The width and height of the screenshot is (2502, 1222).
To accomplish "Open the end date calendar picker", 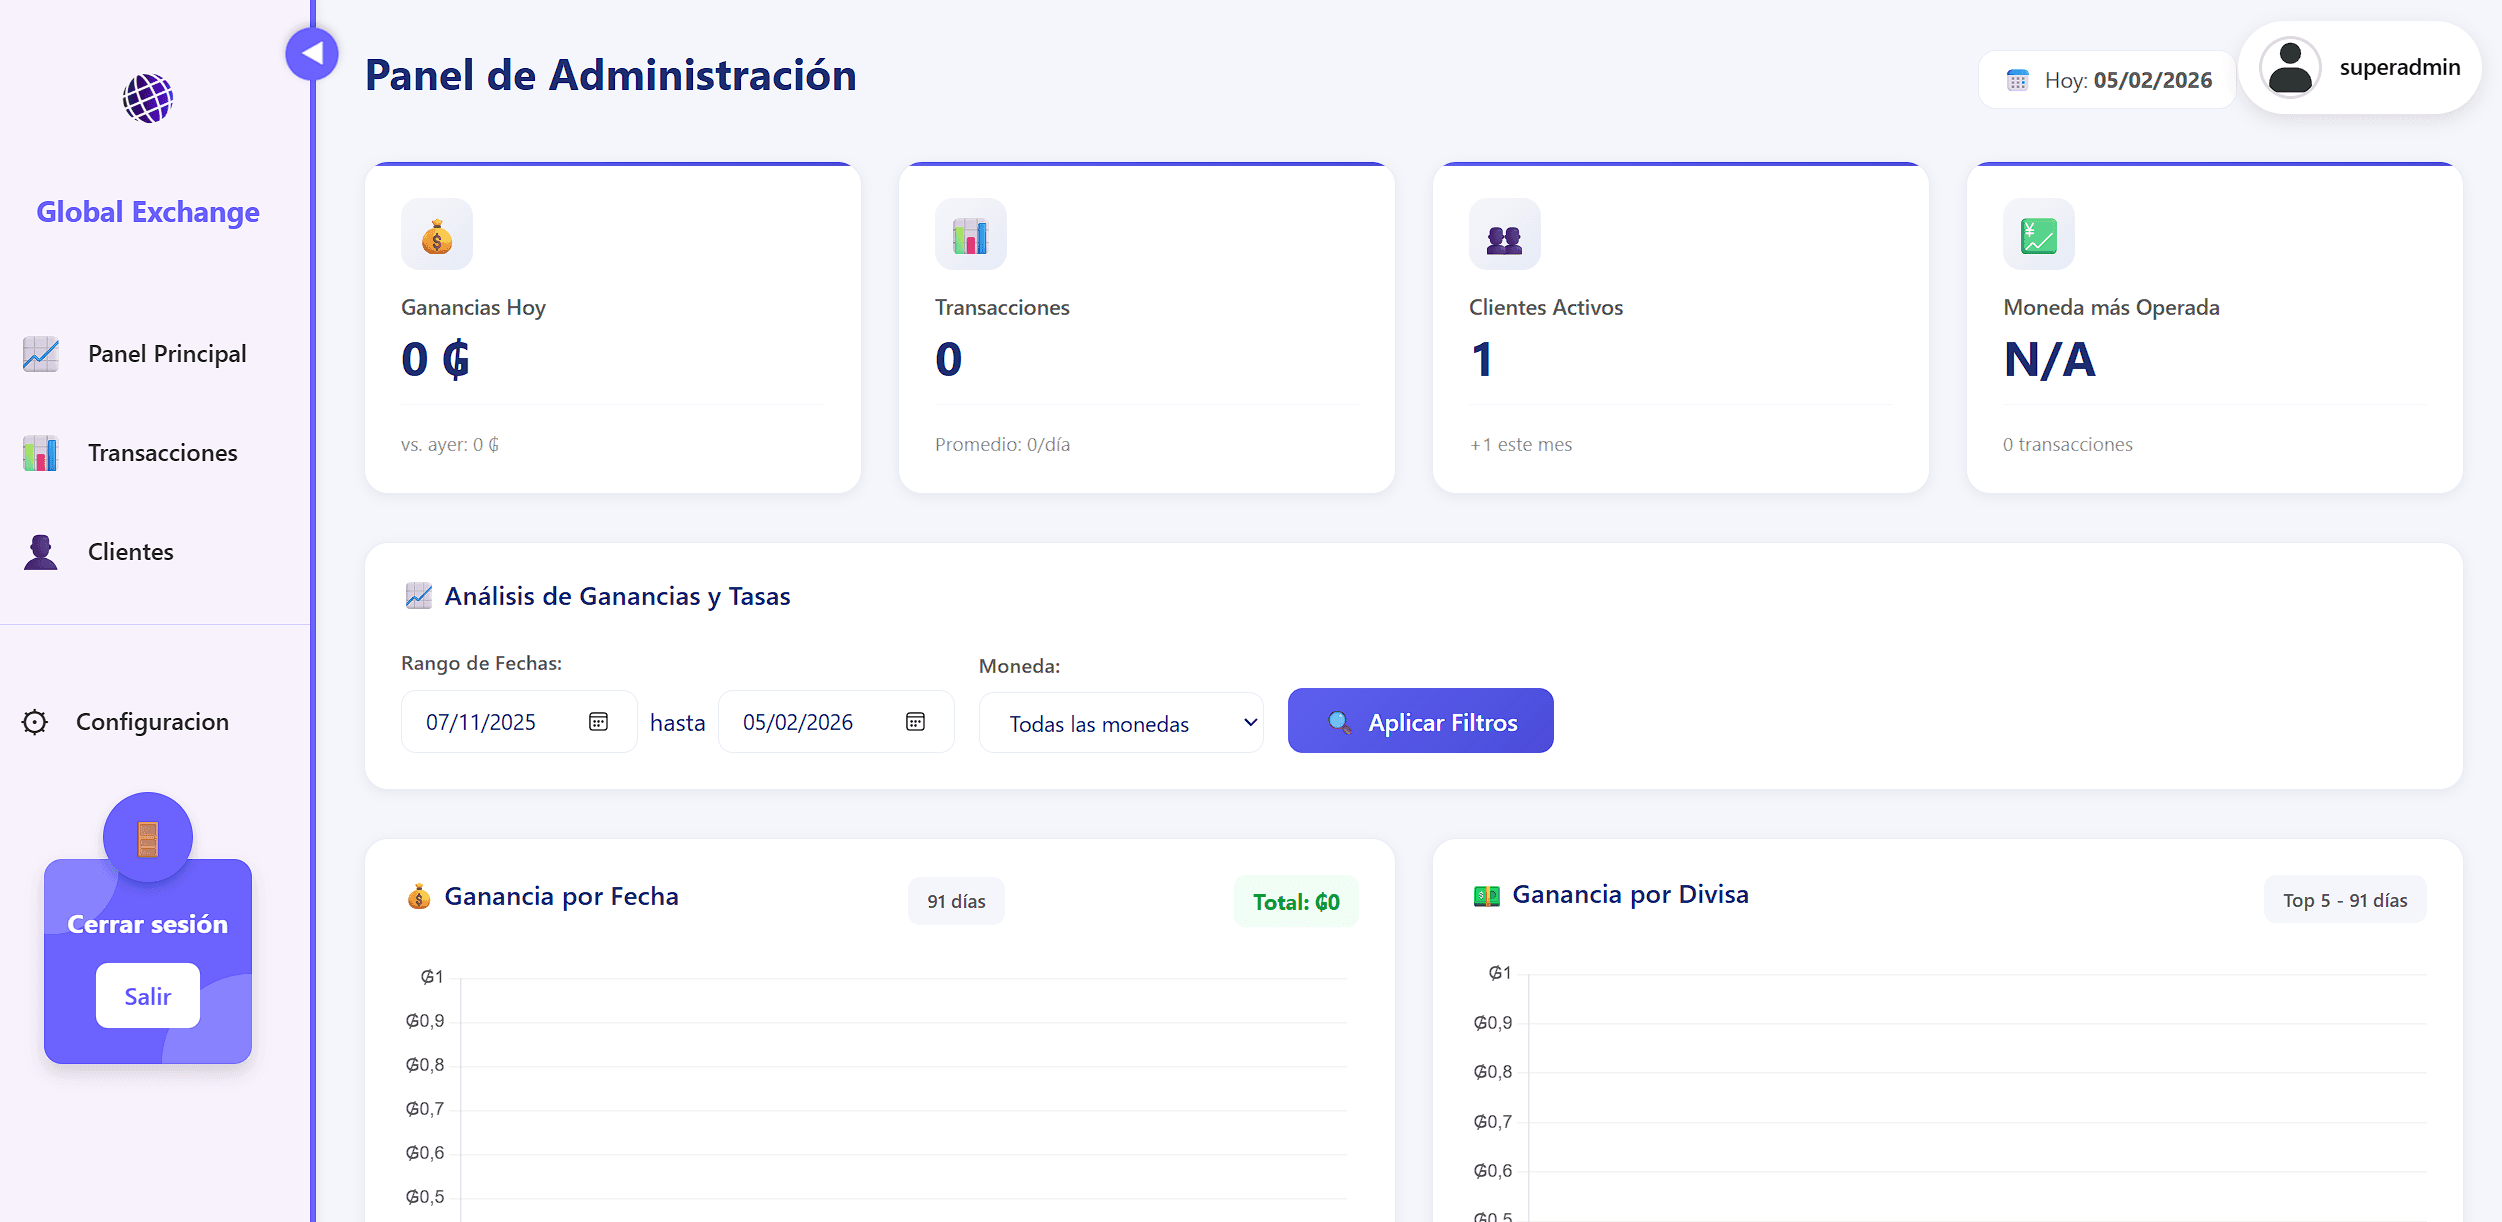I will 916,722.
